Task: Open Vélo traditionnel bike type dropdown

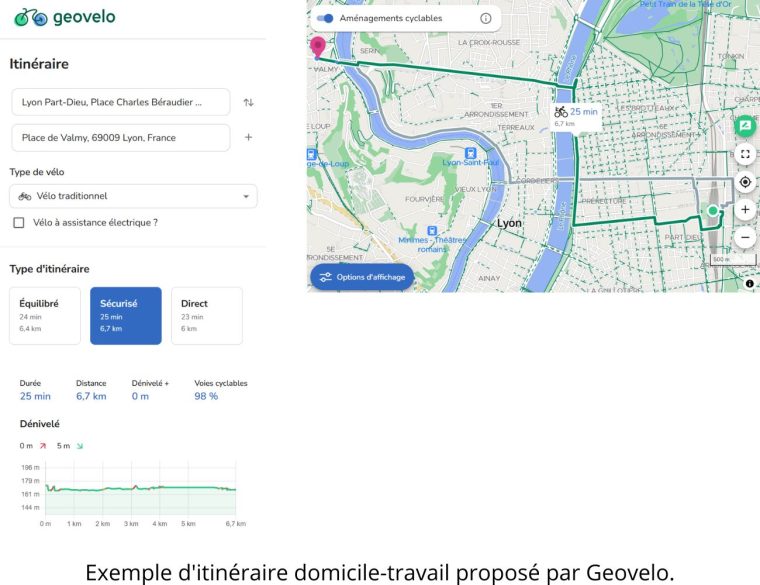Action: (x=133, y=196)
